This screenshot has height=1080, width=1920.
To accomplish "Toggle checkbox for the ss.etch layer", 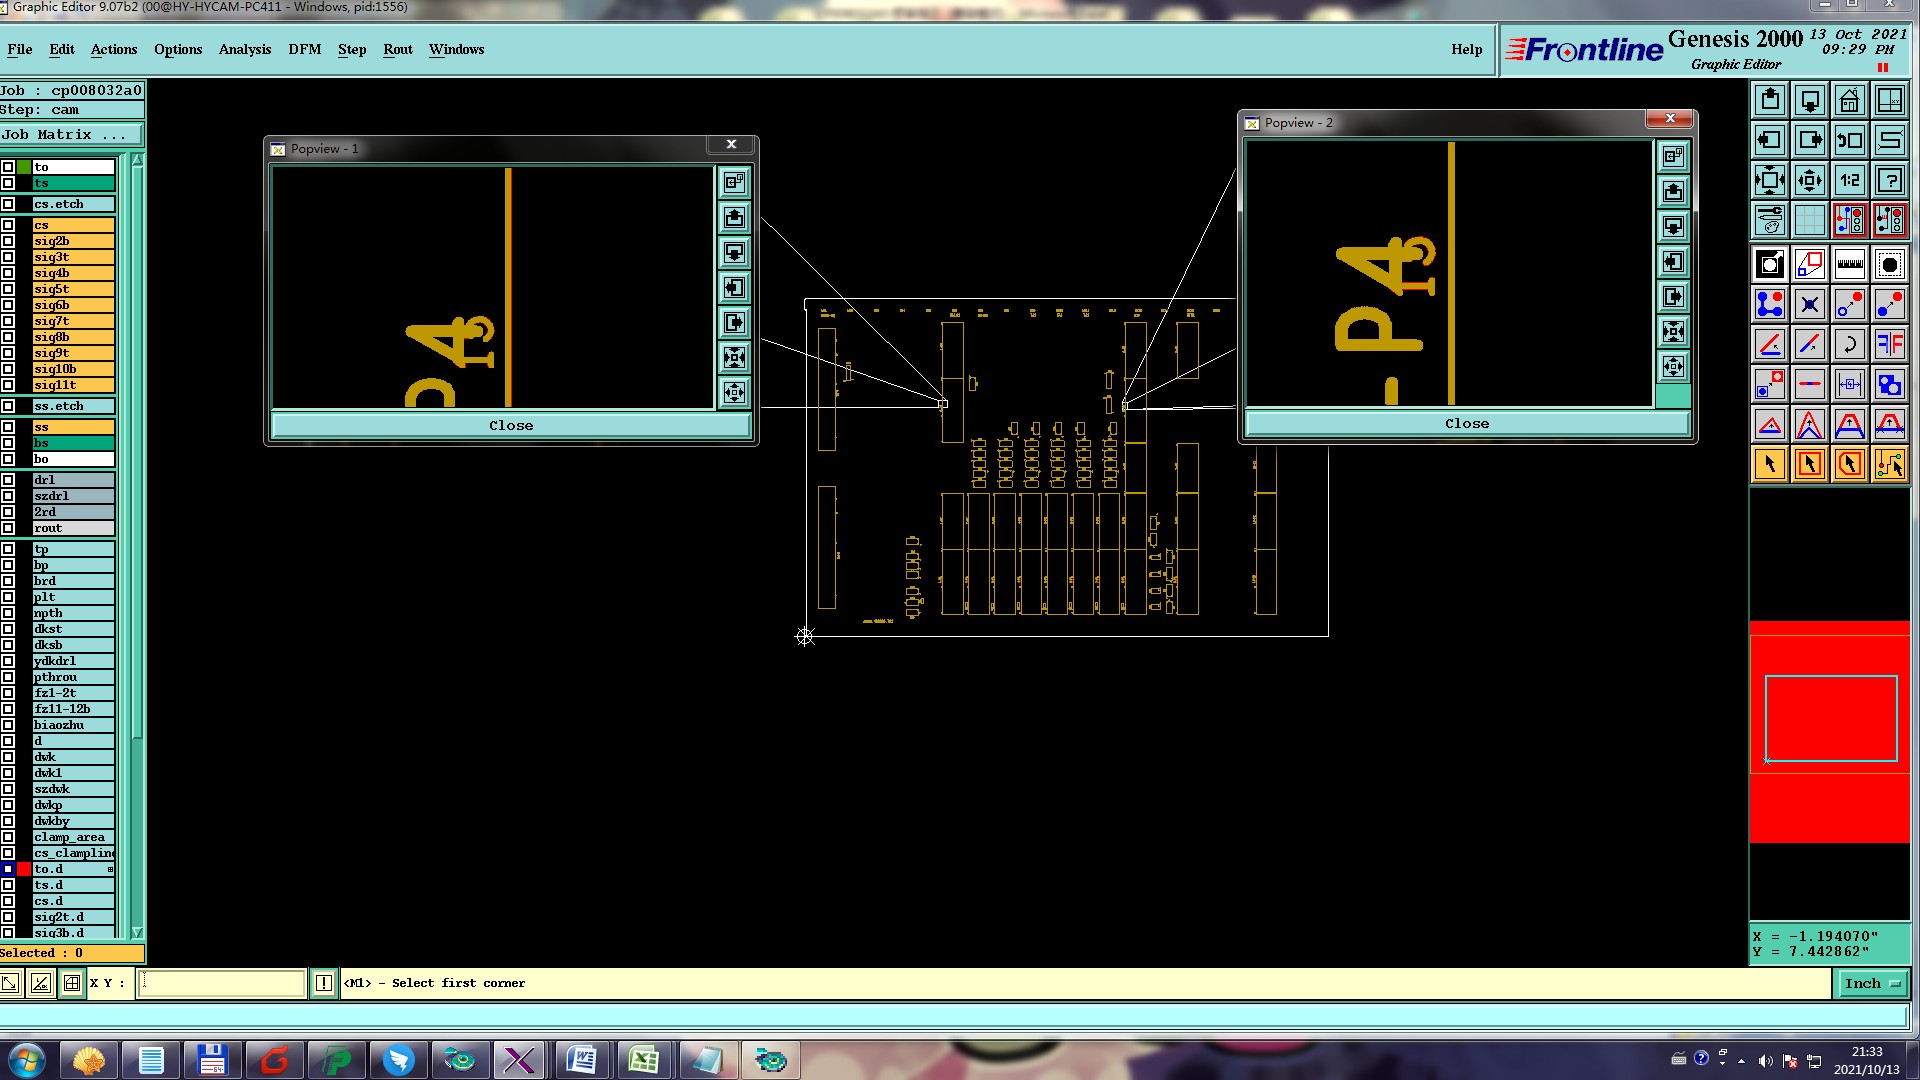I will (x=8, y=406).
